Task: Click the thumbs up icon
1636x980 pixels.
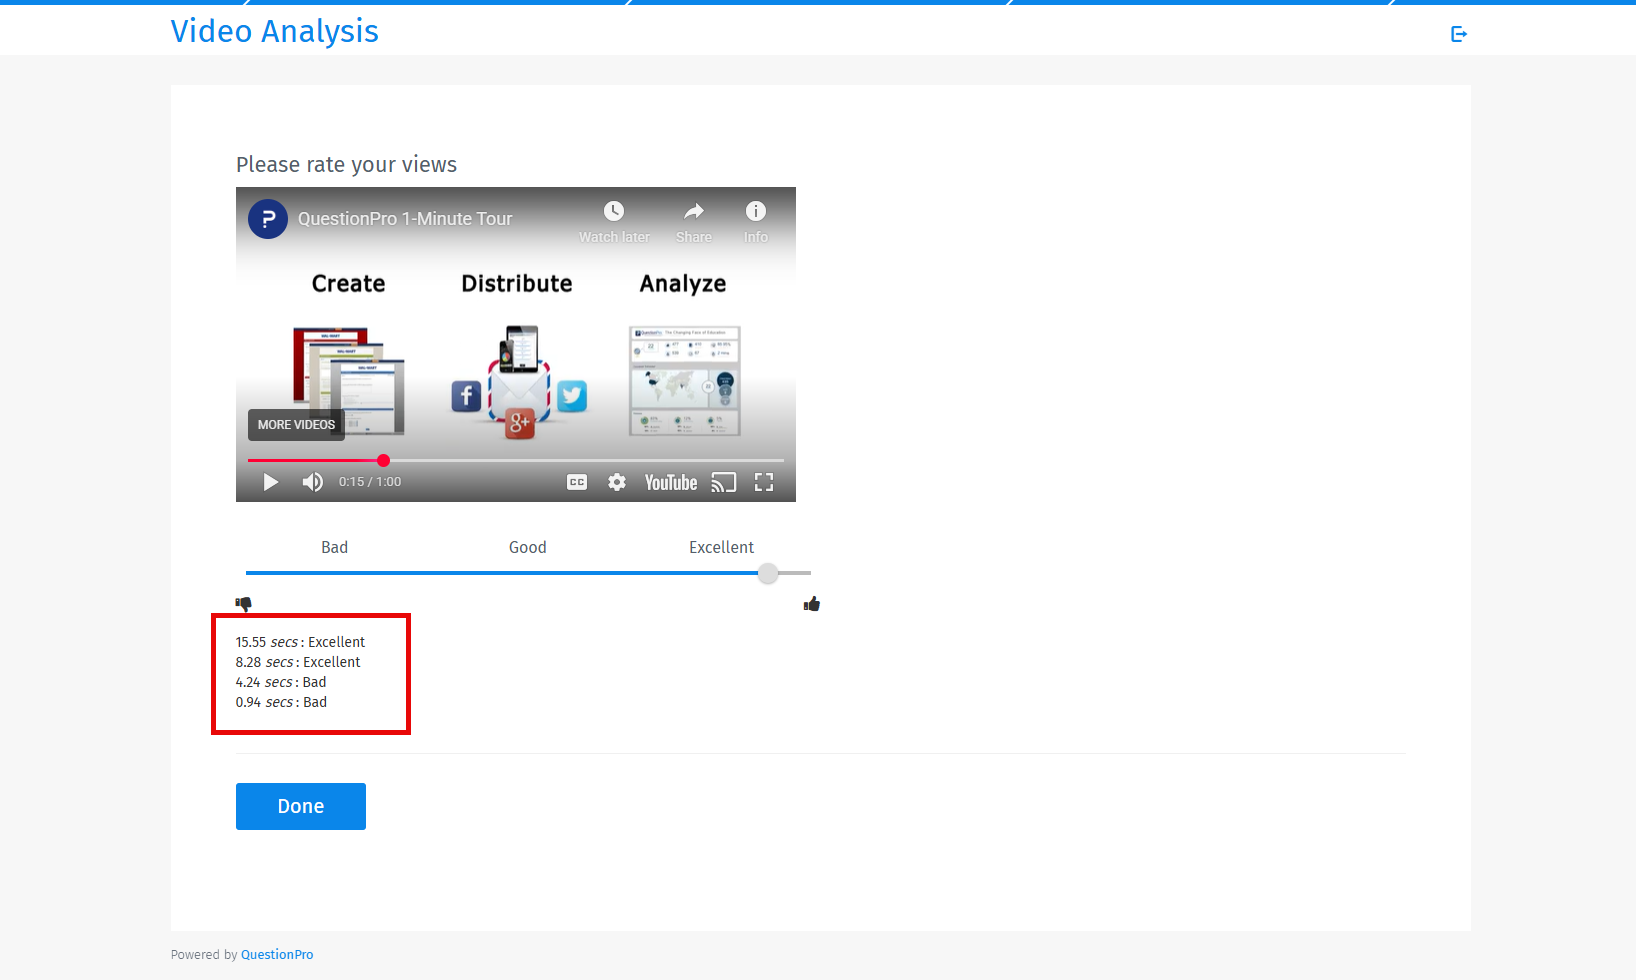Action: click(x=812, y=604)
